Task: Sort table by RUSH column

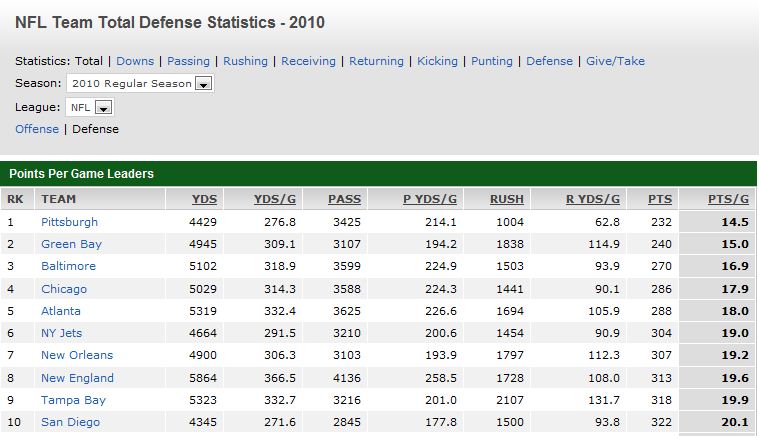Action: [x=507, y=199]
